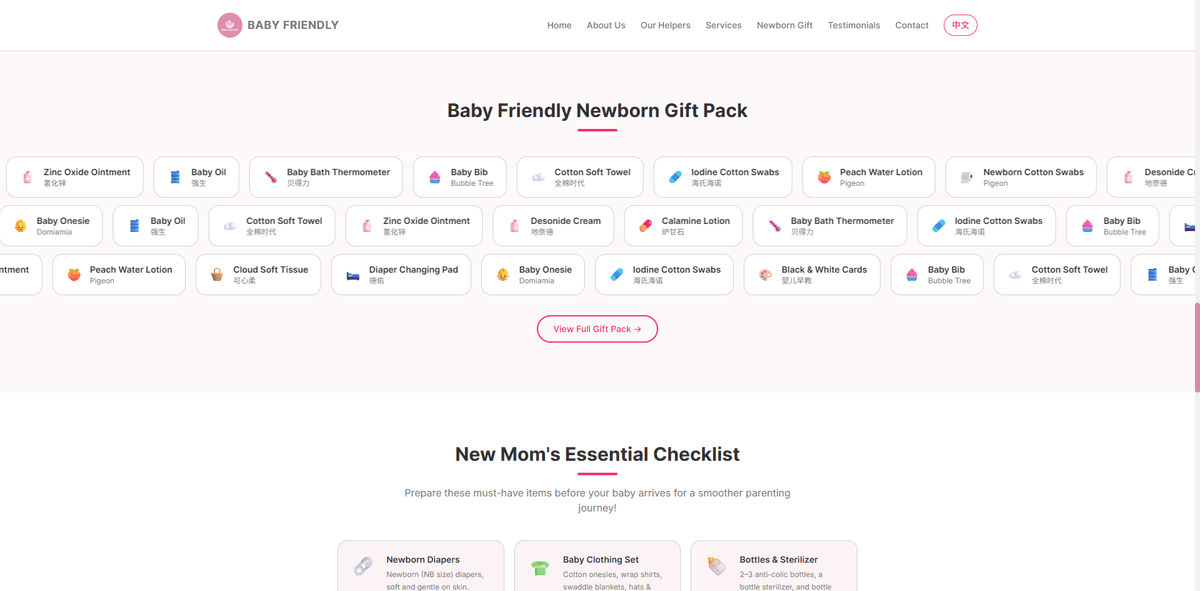1200x591 pixels.
Task: Open the Services navigation link
Action: pos(723,25)
